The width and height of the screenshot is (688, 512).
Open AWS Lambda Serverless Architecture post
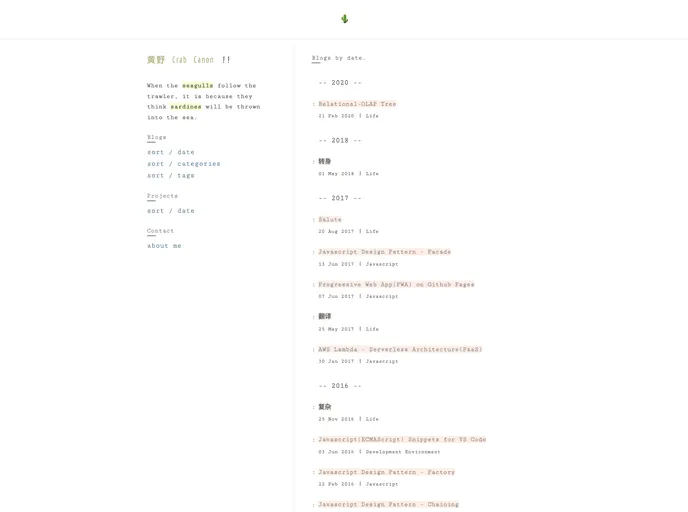[400, 350]
